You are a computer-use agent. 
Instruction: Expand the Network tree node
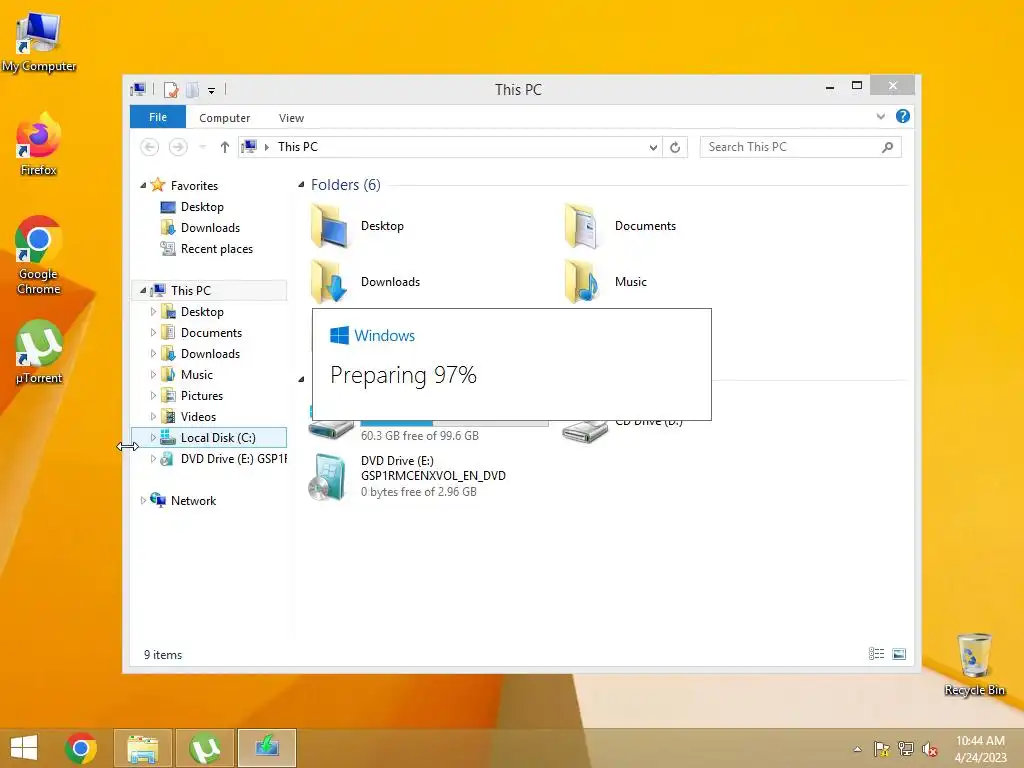pos(143,501)
